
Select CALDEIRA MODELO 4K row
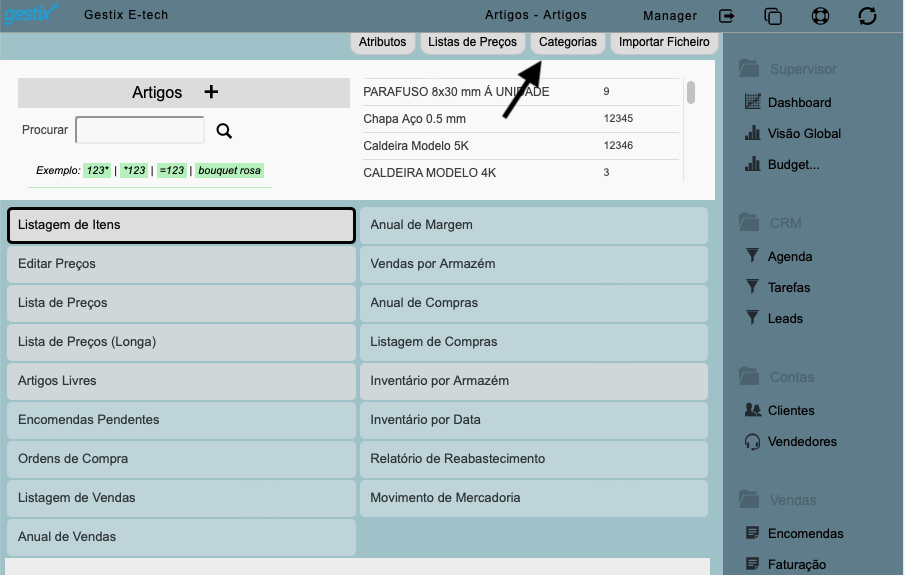(x=521, y=173)
